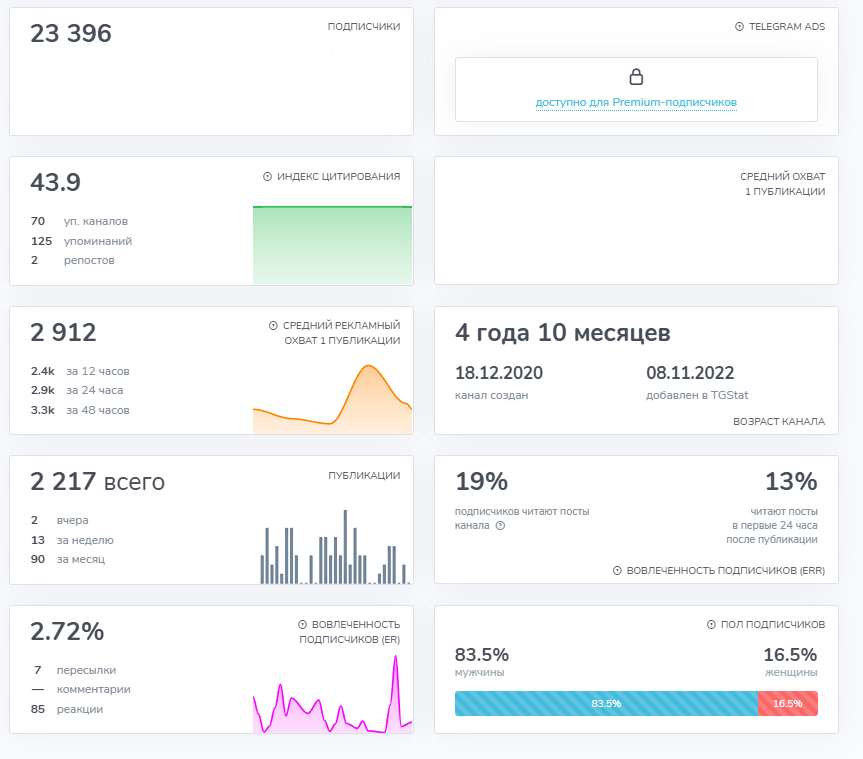
Task: Open 'доступно для Premium-подписчиков' link
Action: 636,101
